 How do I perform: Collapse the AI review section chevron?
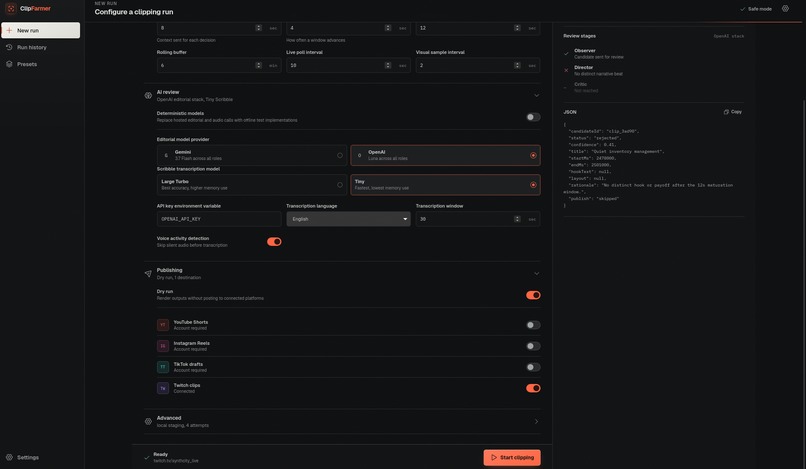[x=536, y=96]
